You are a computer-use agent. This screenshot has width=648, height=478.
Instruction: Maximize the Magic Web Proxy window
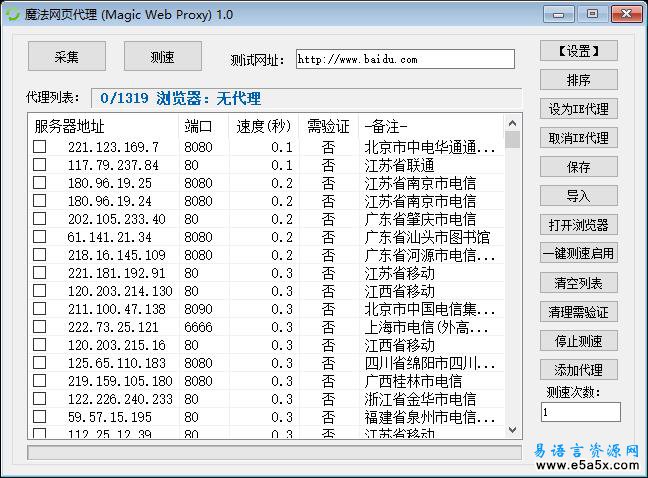pos(592,14)
